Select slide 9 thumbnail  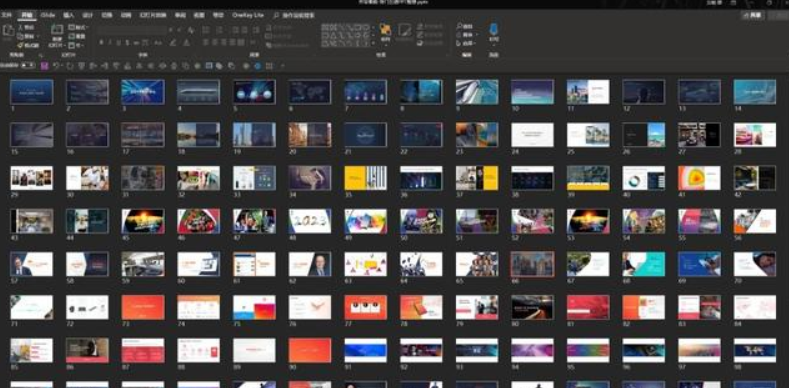(477, 92)
